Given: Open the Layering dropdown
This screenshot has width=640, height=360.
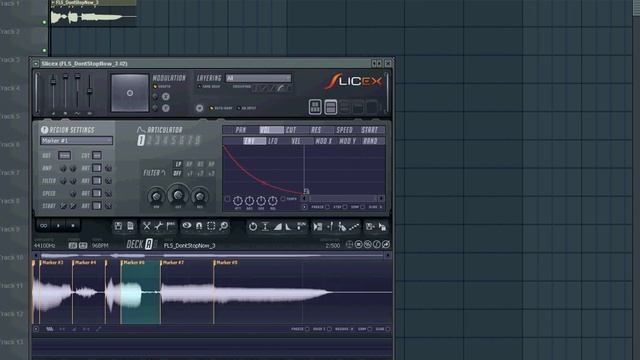Looking at the screenshot, I should click(259, 78).
